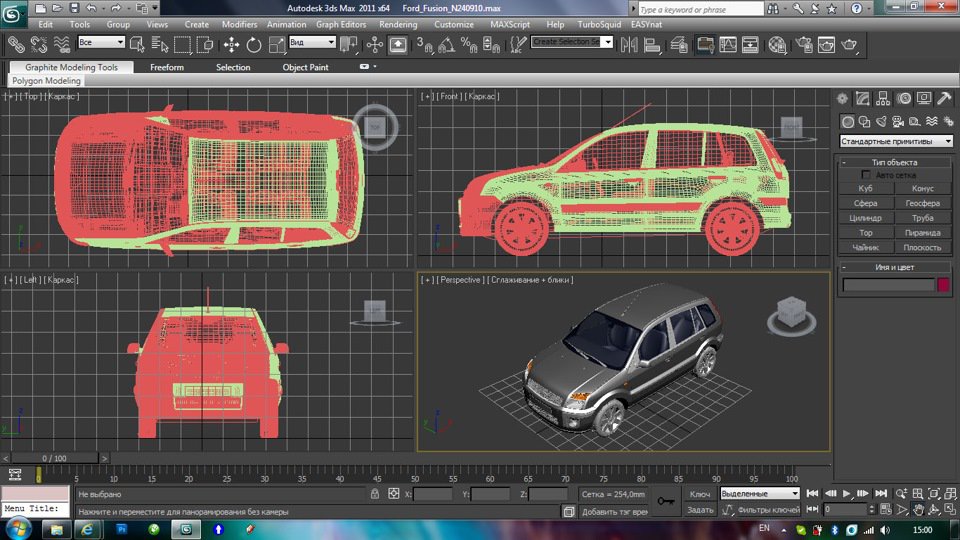Toggle Set Key mode with key icon
Screen dimensions: 960x540
pos(666,501)
